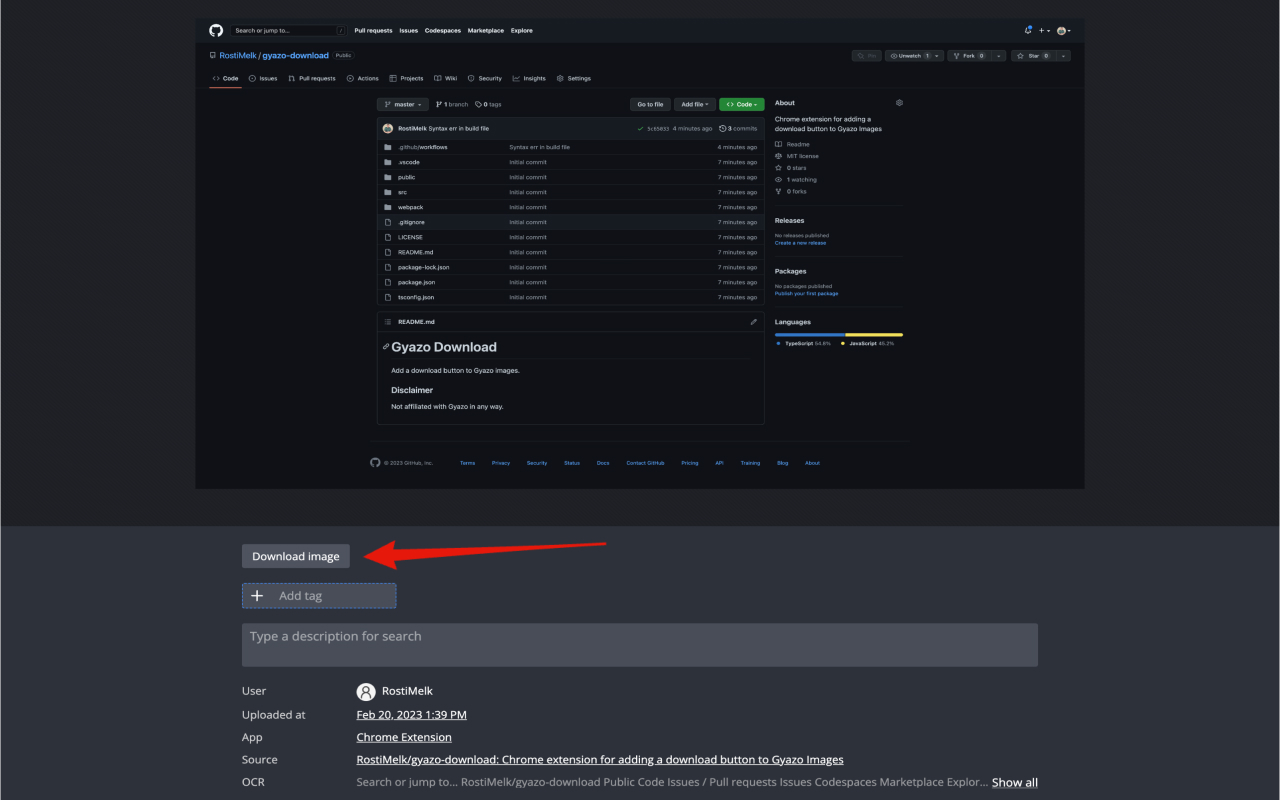Viewport: 1280px width, 800px height.
Task: Open the master branch dropdown
Action: pyautogui.click(x=402, y=103)
